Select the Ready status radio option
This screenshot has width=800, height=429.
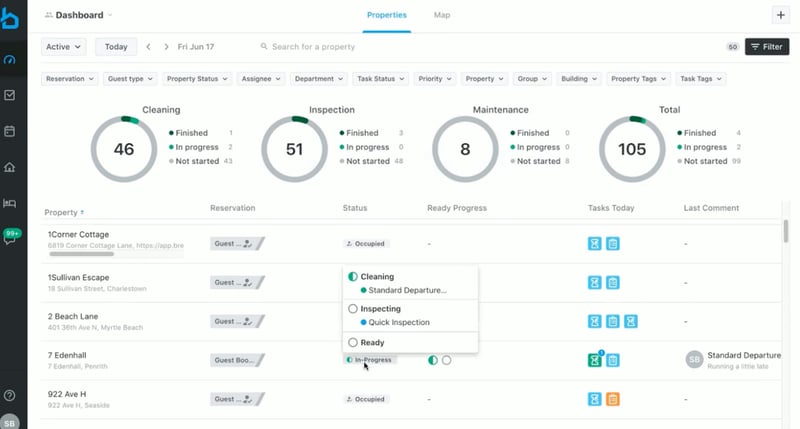click(x=353, y=342)
